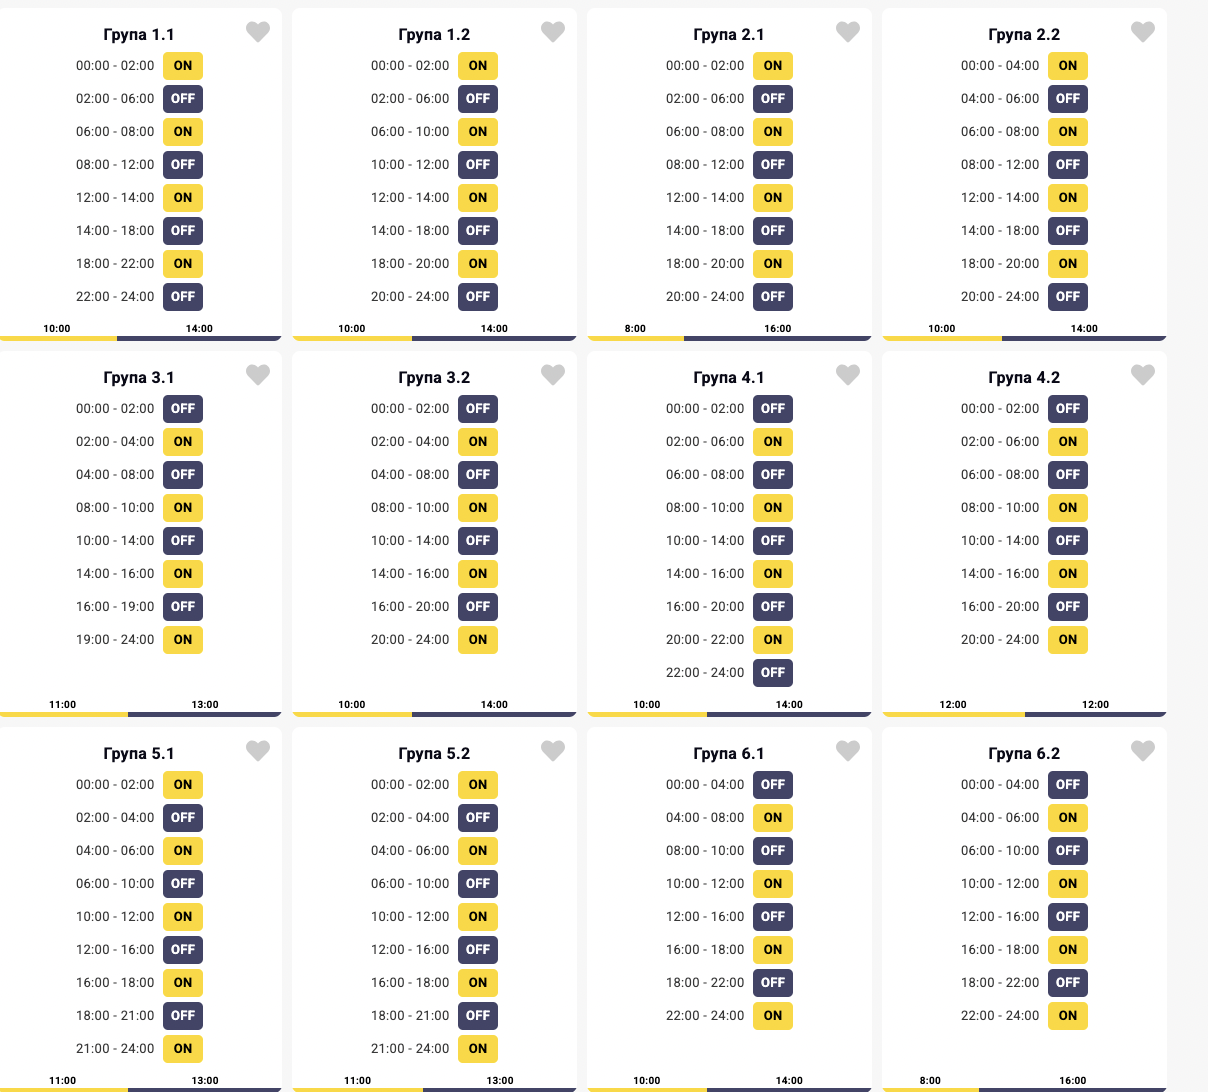Select the 20:00 - 24:00 slot in Група 3.2

(x=410, y=640)
